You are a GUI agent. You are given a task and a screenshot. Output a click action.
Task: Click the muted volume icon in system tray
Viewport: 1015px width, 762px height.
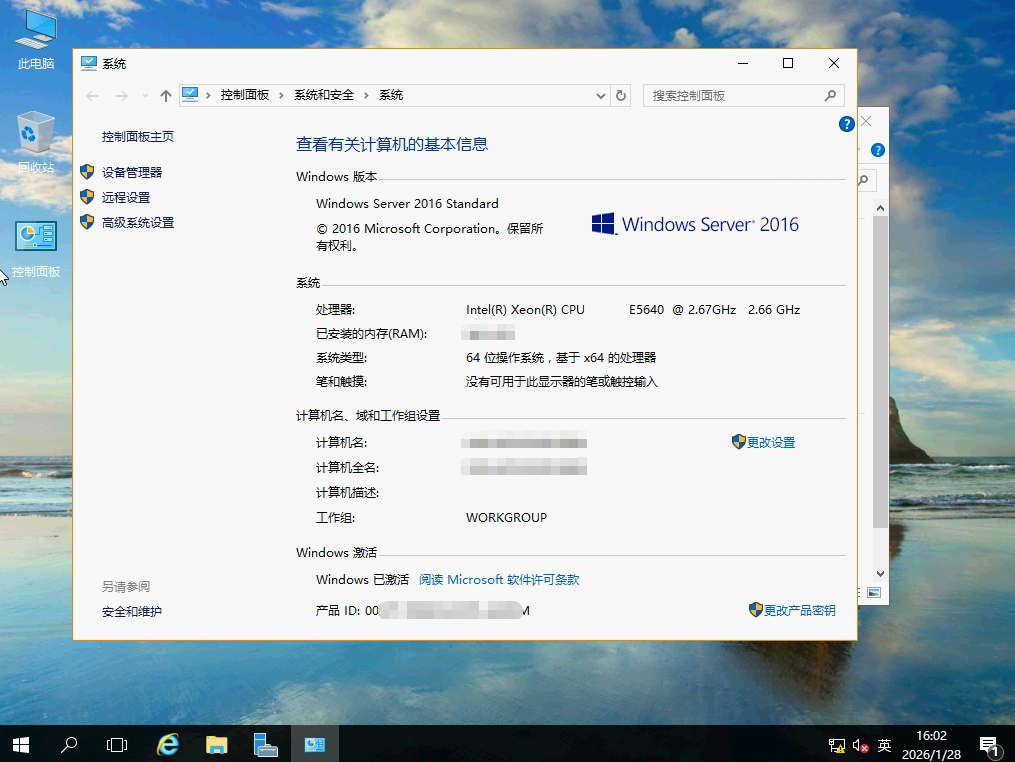coord(858,745)
